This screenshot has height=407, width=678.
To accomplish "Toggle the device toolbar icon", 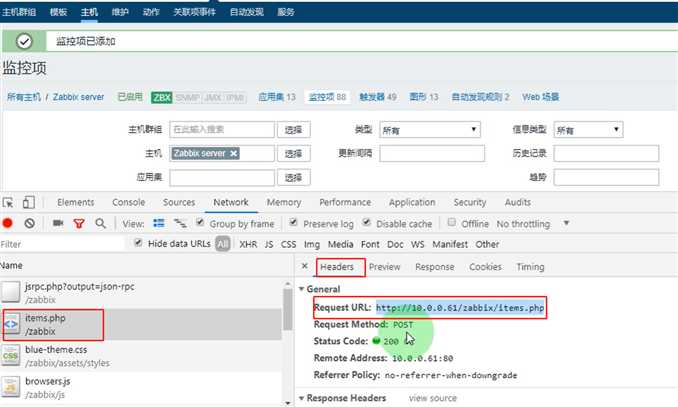I will click(29, 202).
